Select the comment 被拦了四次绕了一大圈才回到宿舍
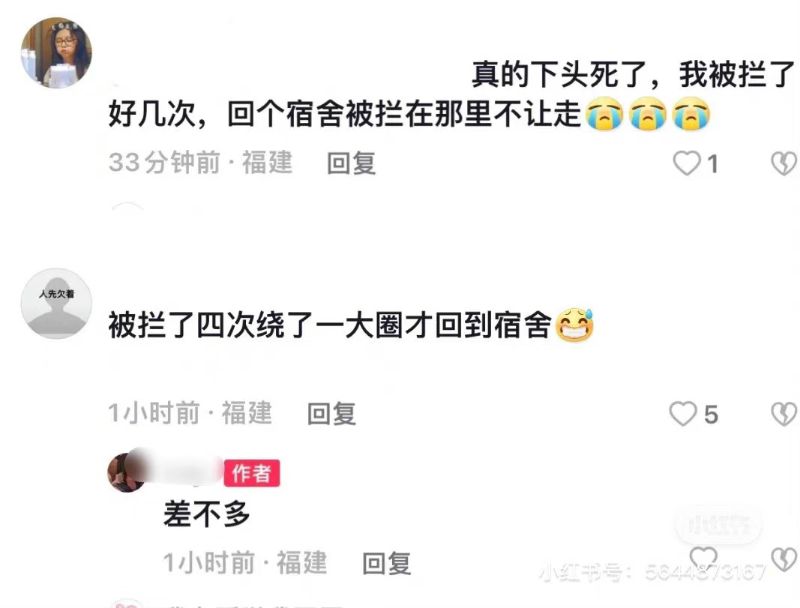This screenshot has width=800, height=608. click(331, 325)
